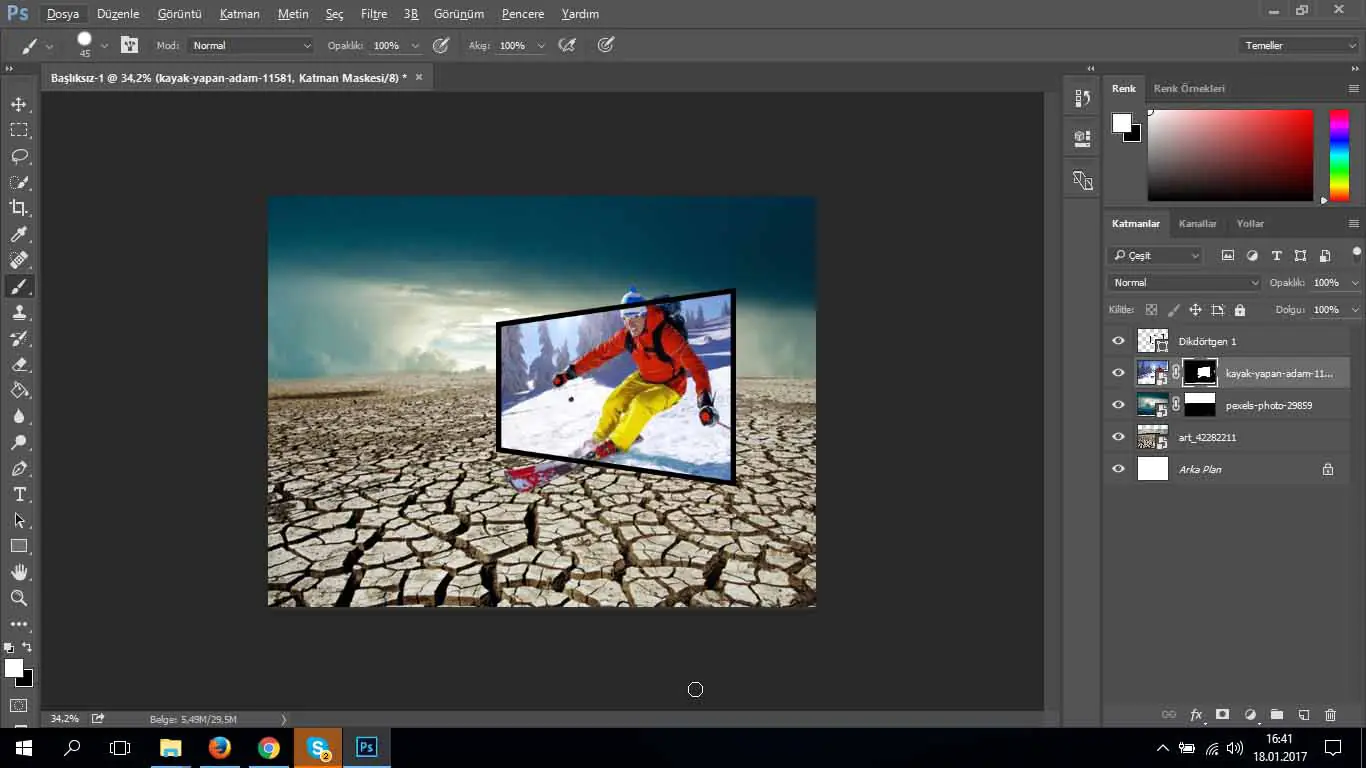Switch to the Renk Örnekleri tab
Screen dimensions: 1366x768
click(x=1189, y=89)
